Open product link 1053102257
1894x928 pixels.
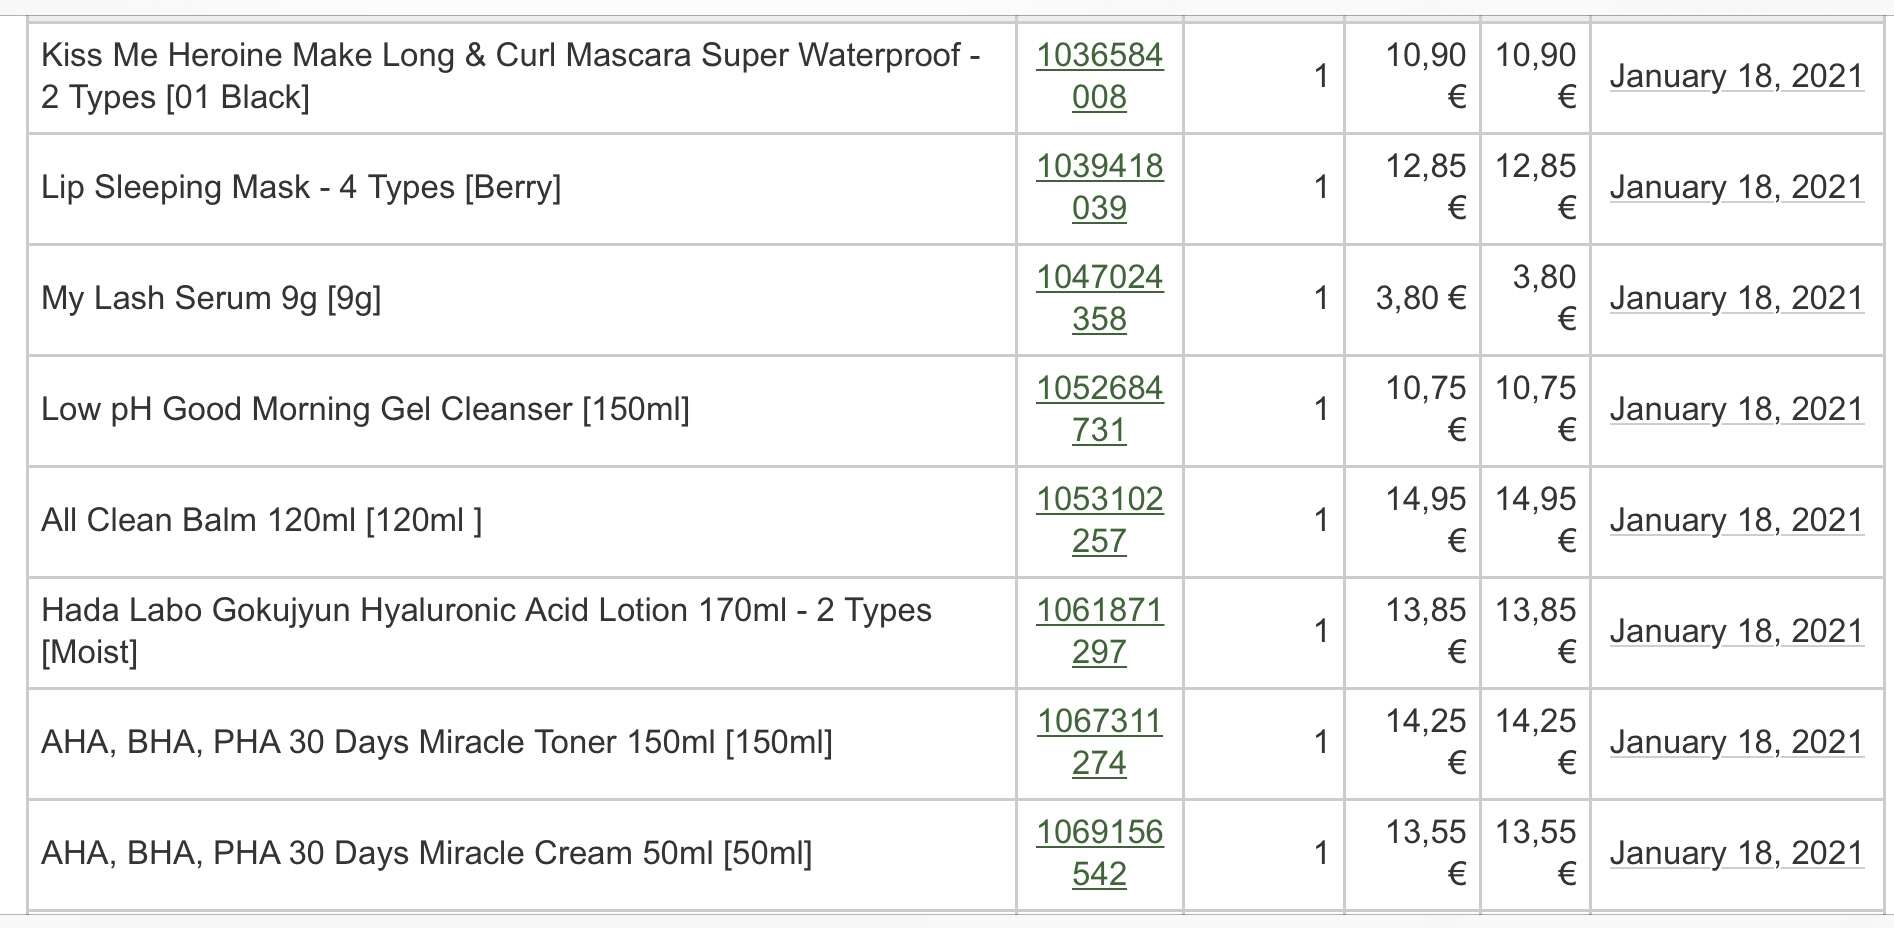click(1099, 520)
